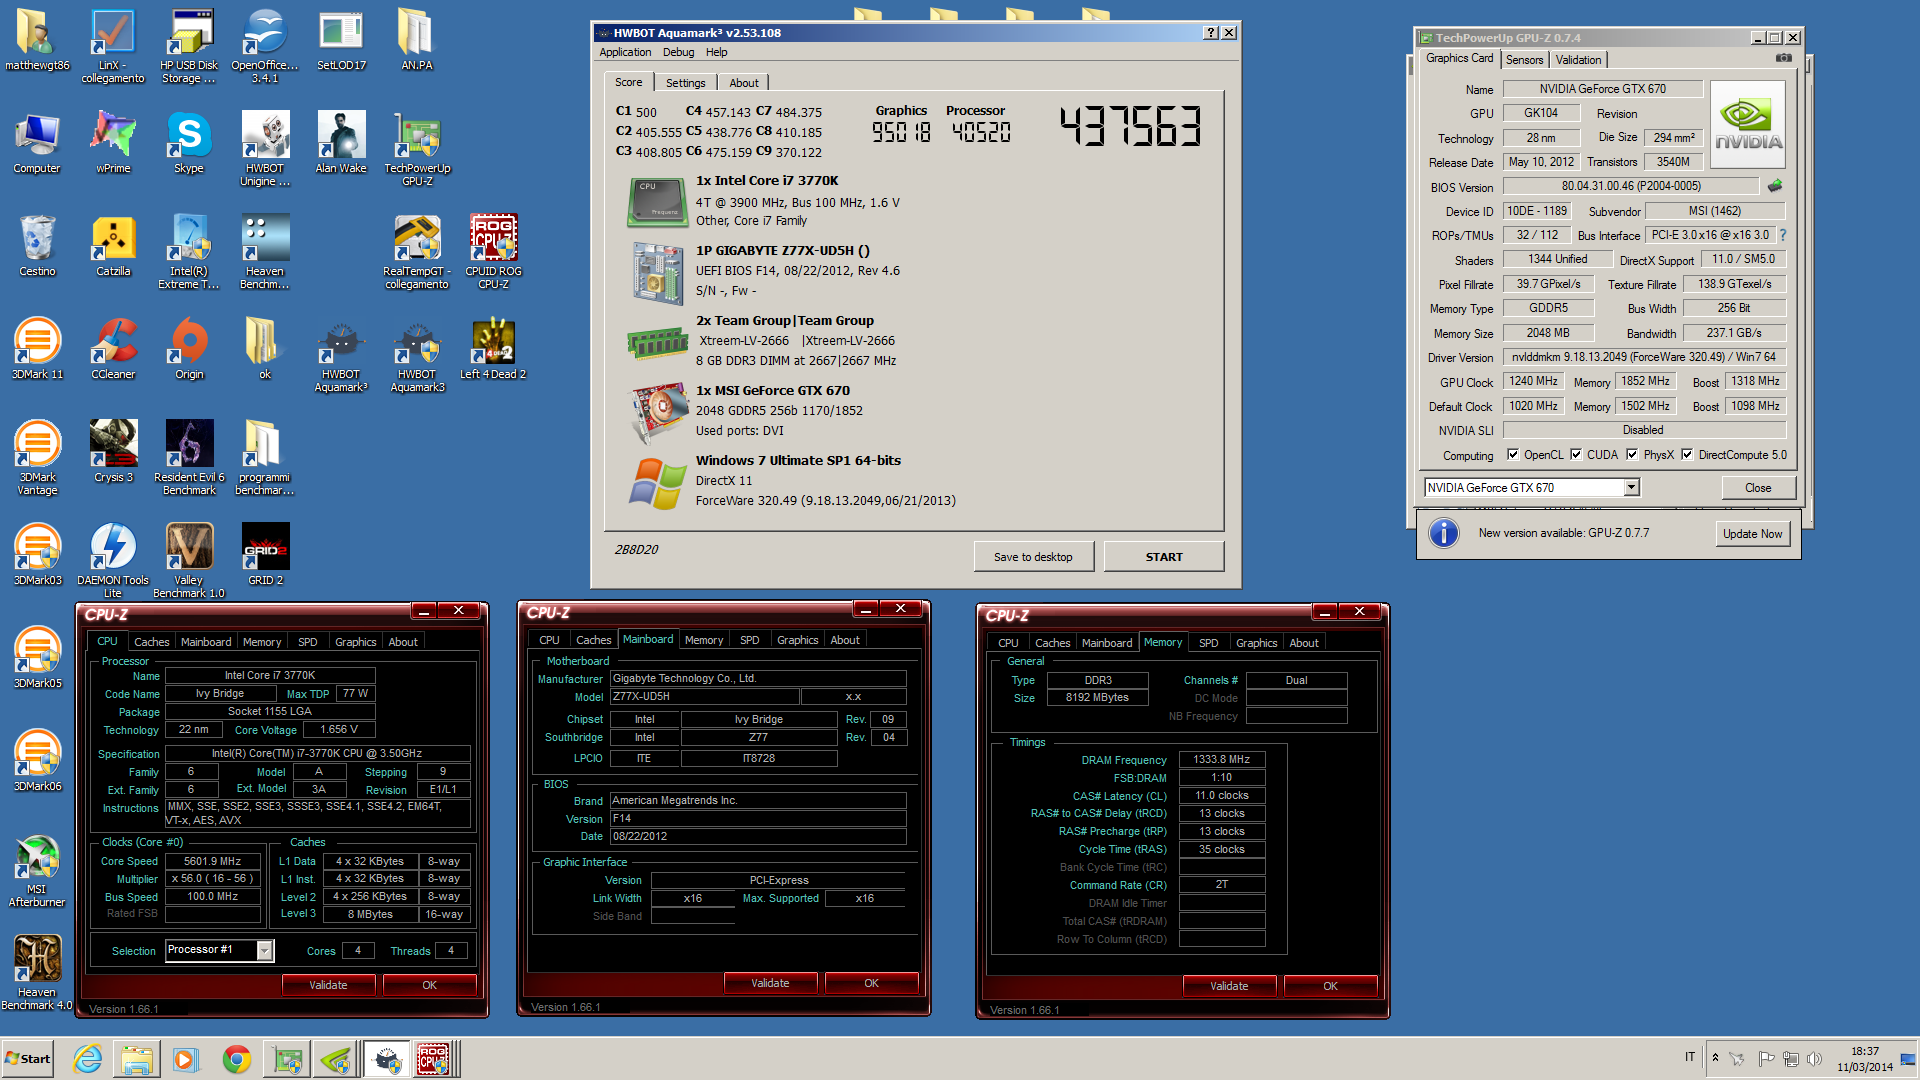Click Save to desktop button
This screenshot has width=1920, height=1080.
pyautogui.click(x=1033, y=557)
